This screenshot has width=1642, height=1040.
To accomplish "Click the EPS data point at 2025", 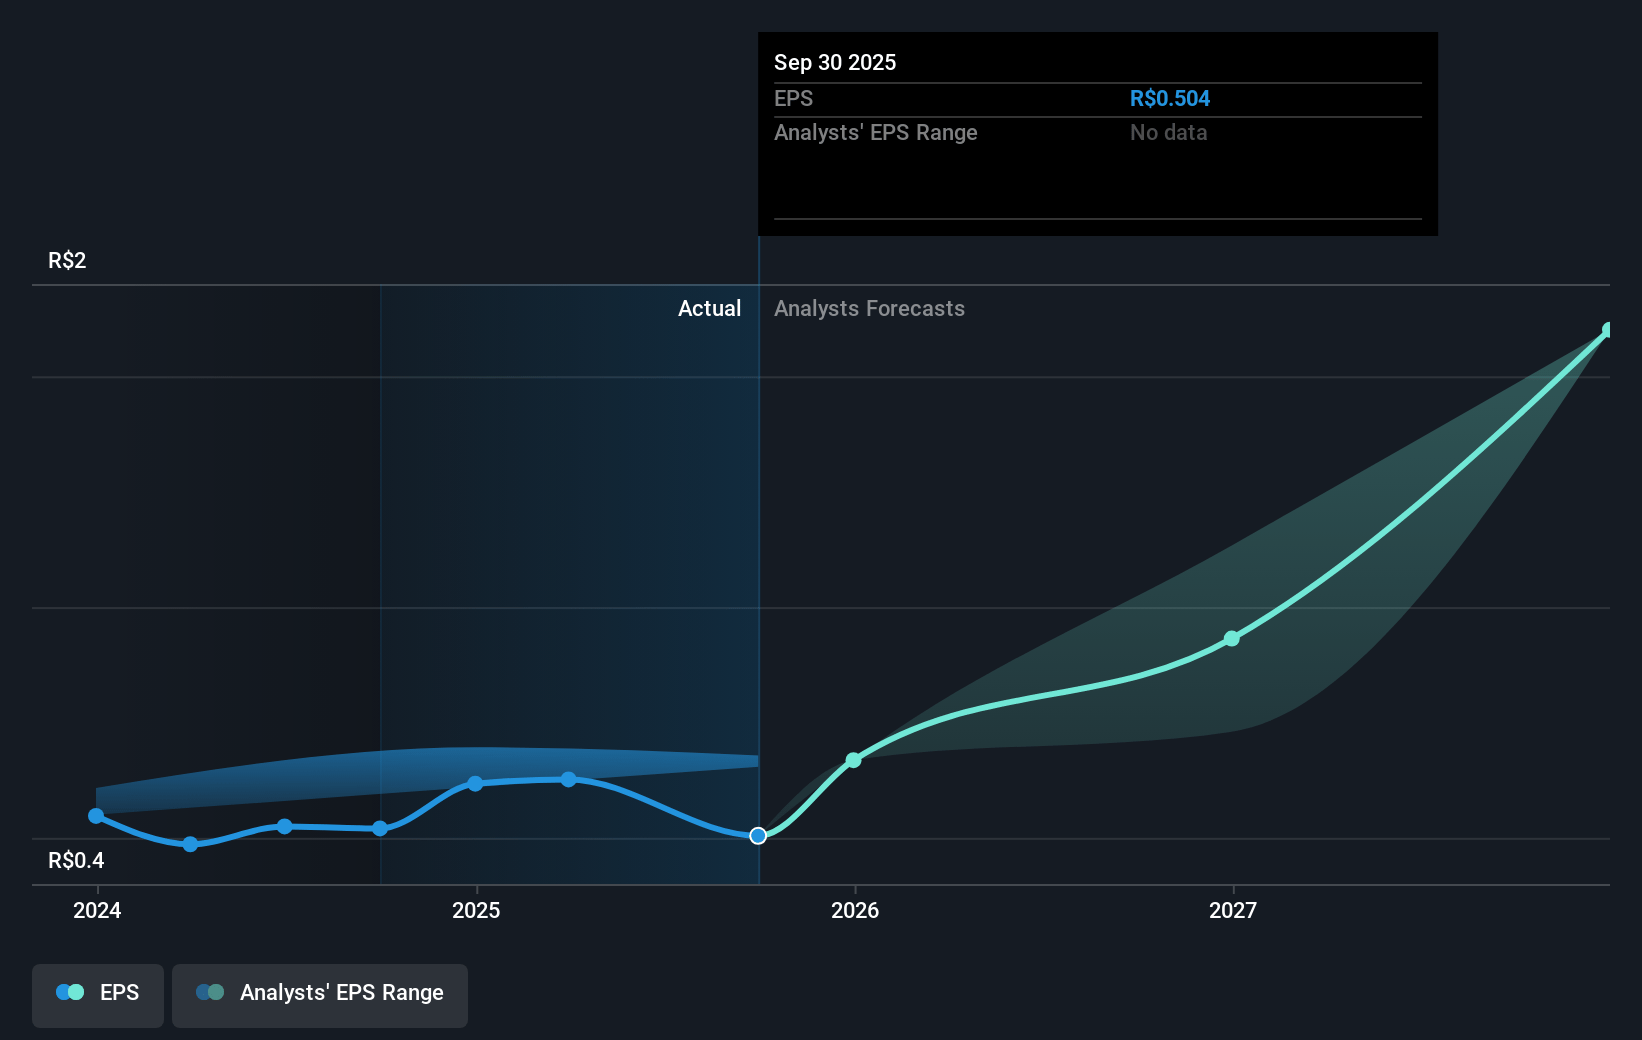I will coord(475,783).
